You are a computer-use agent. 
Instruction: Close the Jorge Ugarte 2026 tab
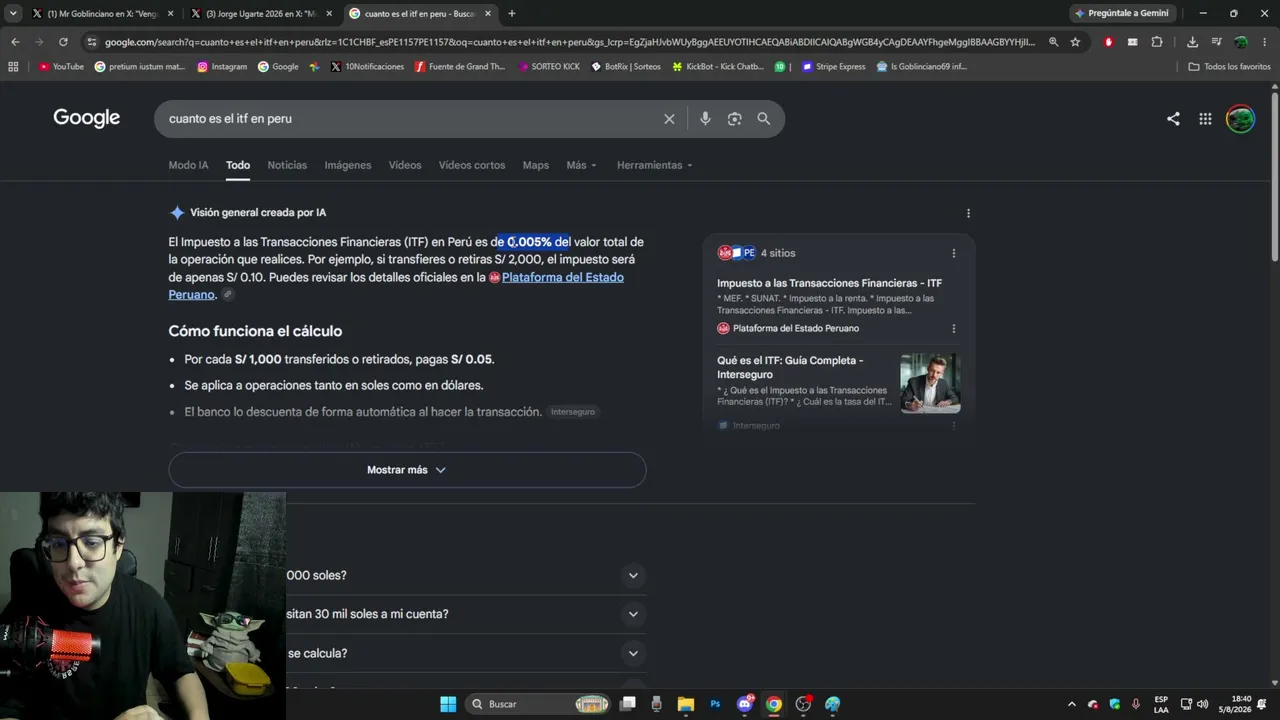[x=329, y=14]
